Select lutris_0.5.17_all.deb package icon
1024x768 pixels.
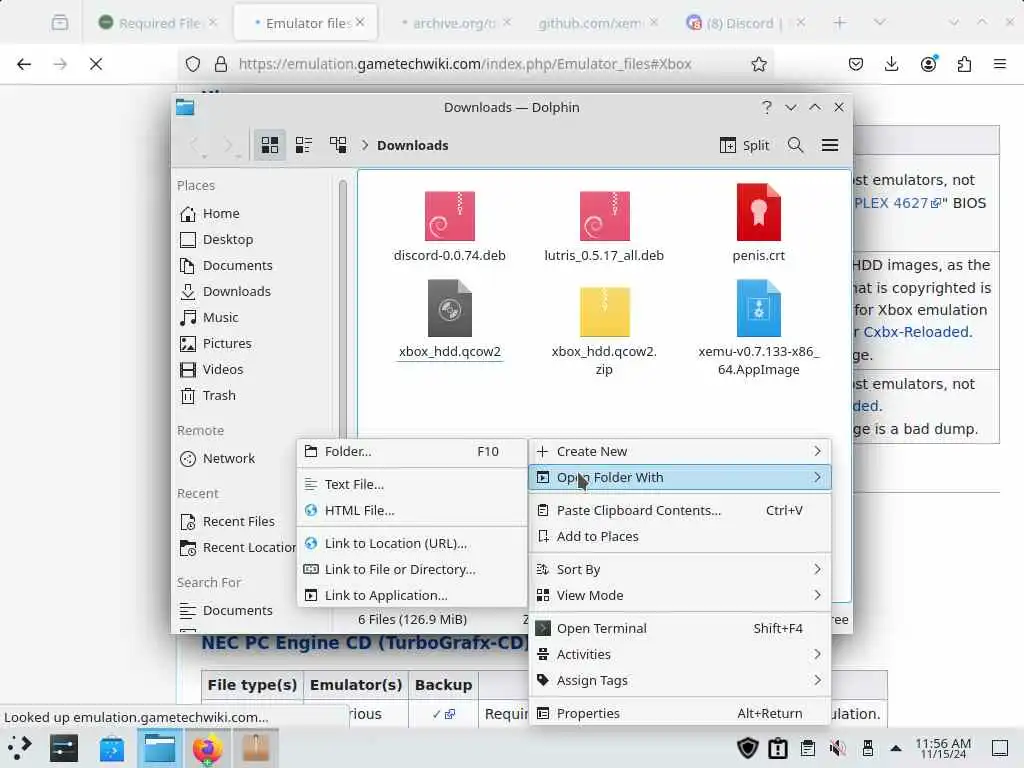pos(604,216)
